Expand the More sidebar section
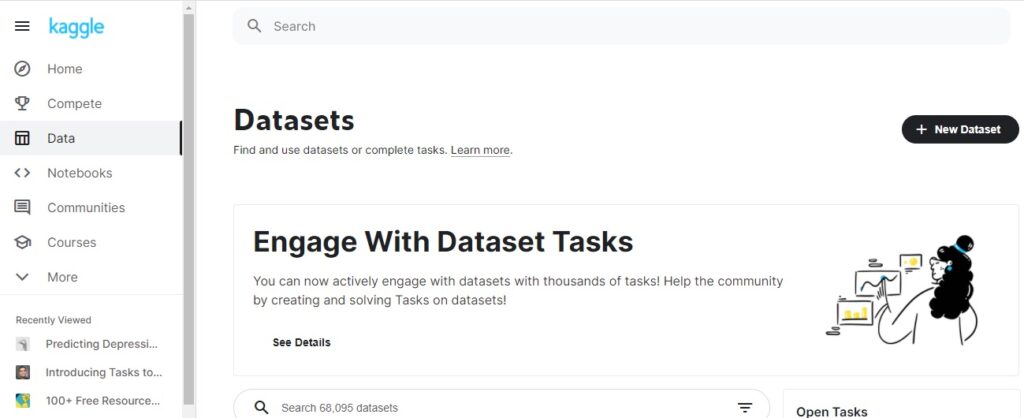This screenshot has height=418, width=1024. coord(91,277)
